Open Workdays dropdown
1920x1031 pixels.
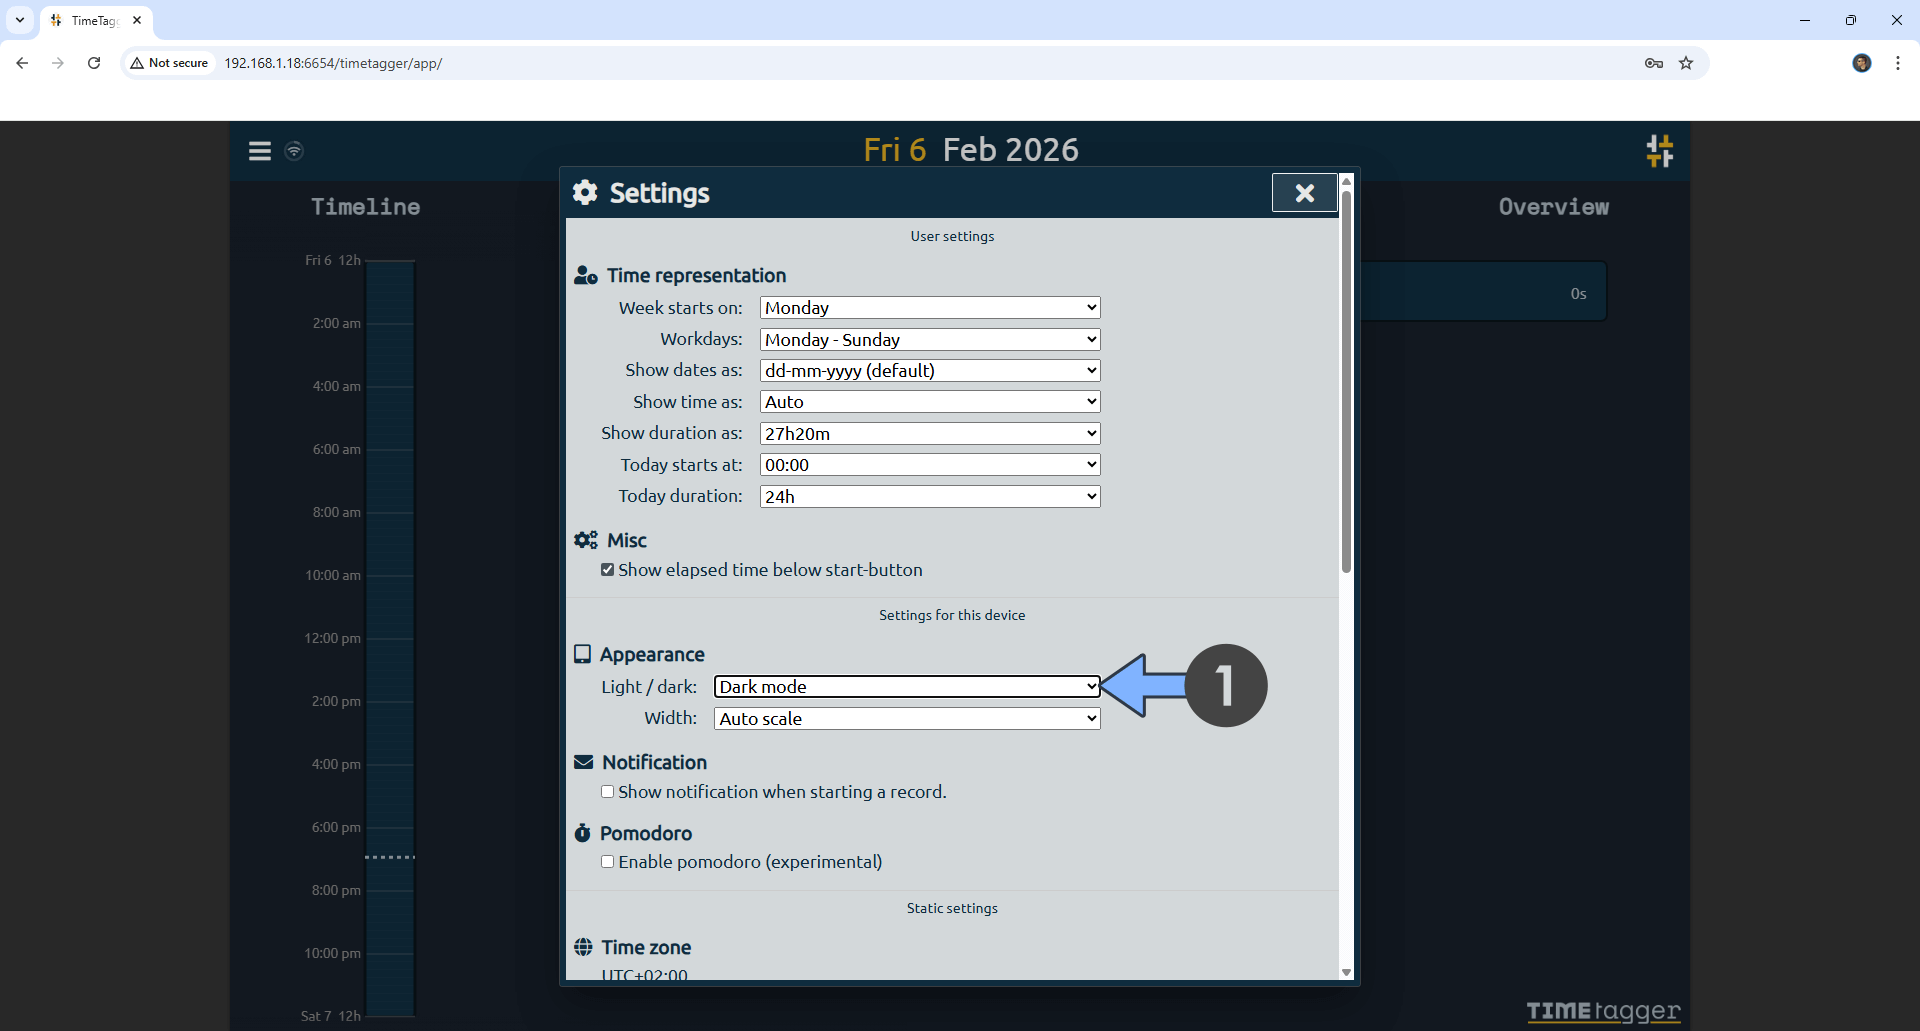tap(930, 340)
